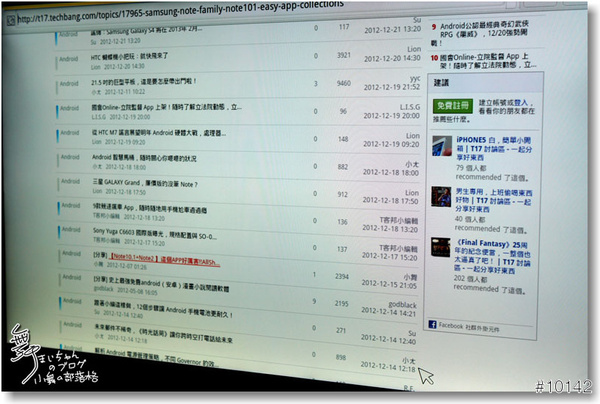Click the view count 271
Image resolution: width=600 pixels, height=404 pixels.
click(x=341, y=330)
